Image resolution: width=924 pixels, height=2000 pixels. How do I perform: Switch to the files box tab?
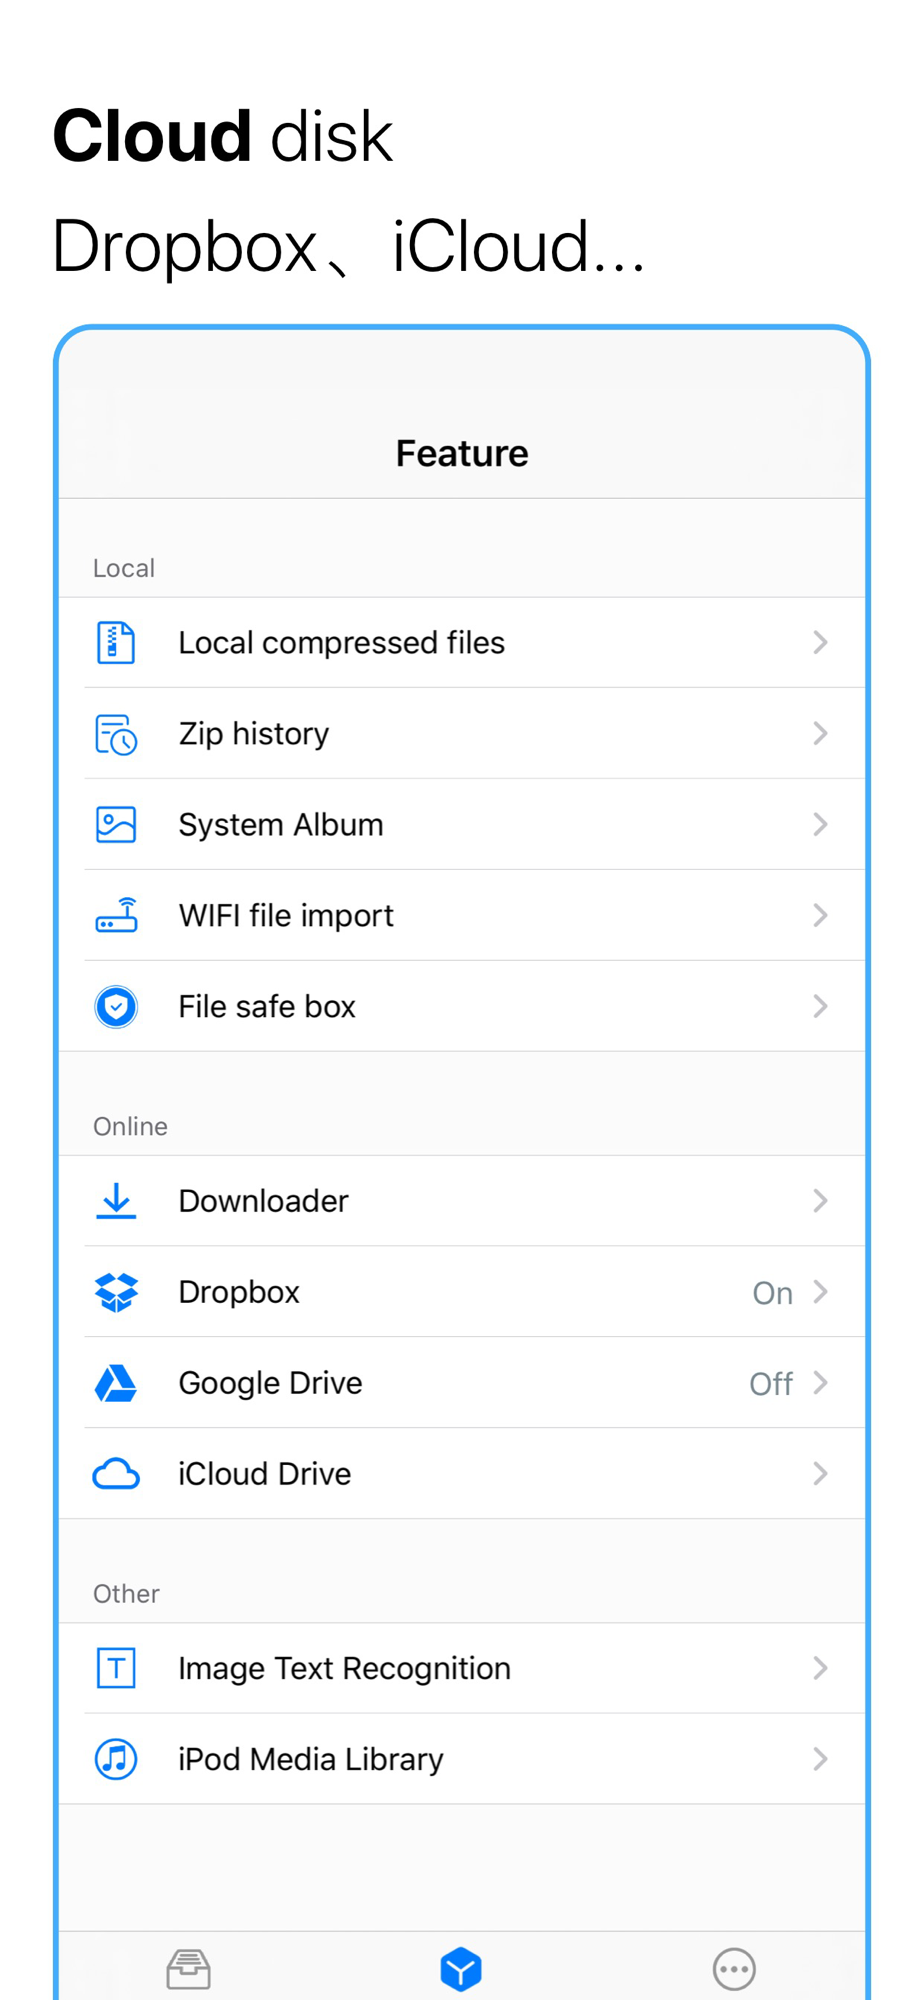tap(188, 1969)
